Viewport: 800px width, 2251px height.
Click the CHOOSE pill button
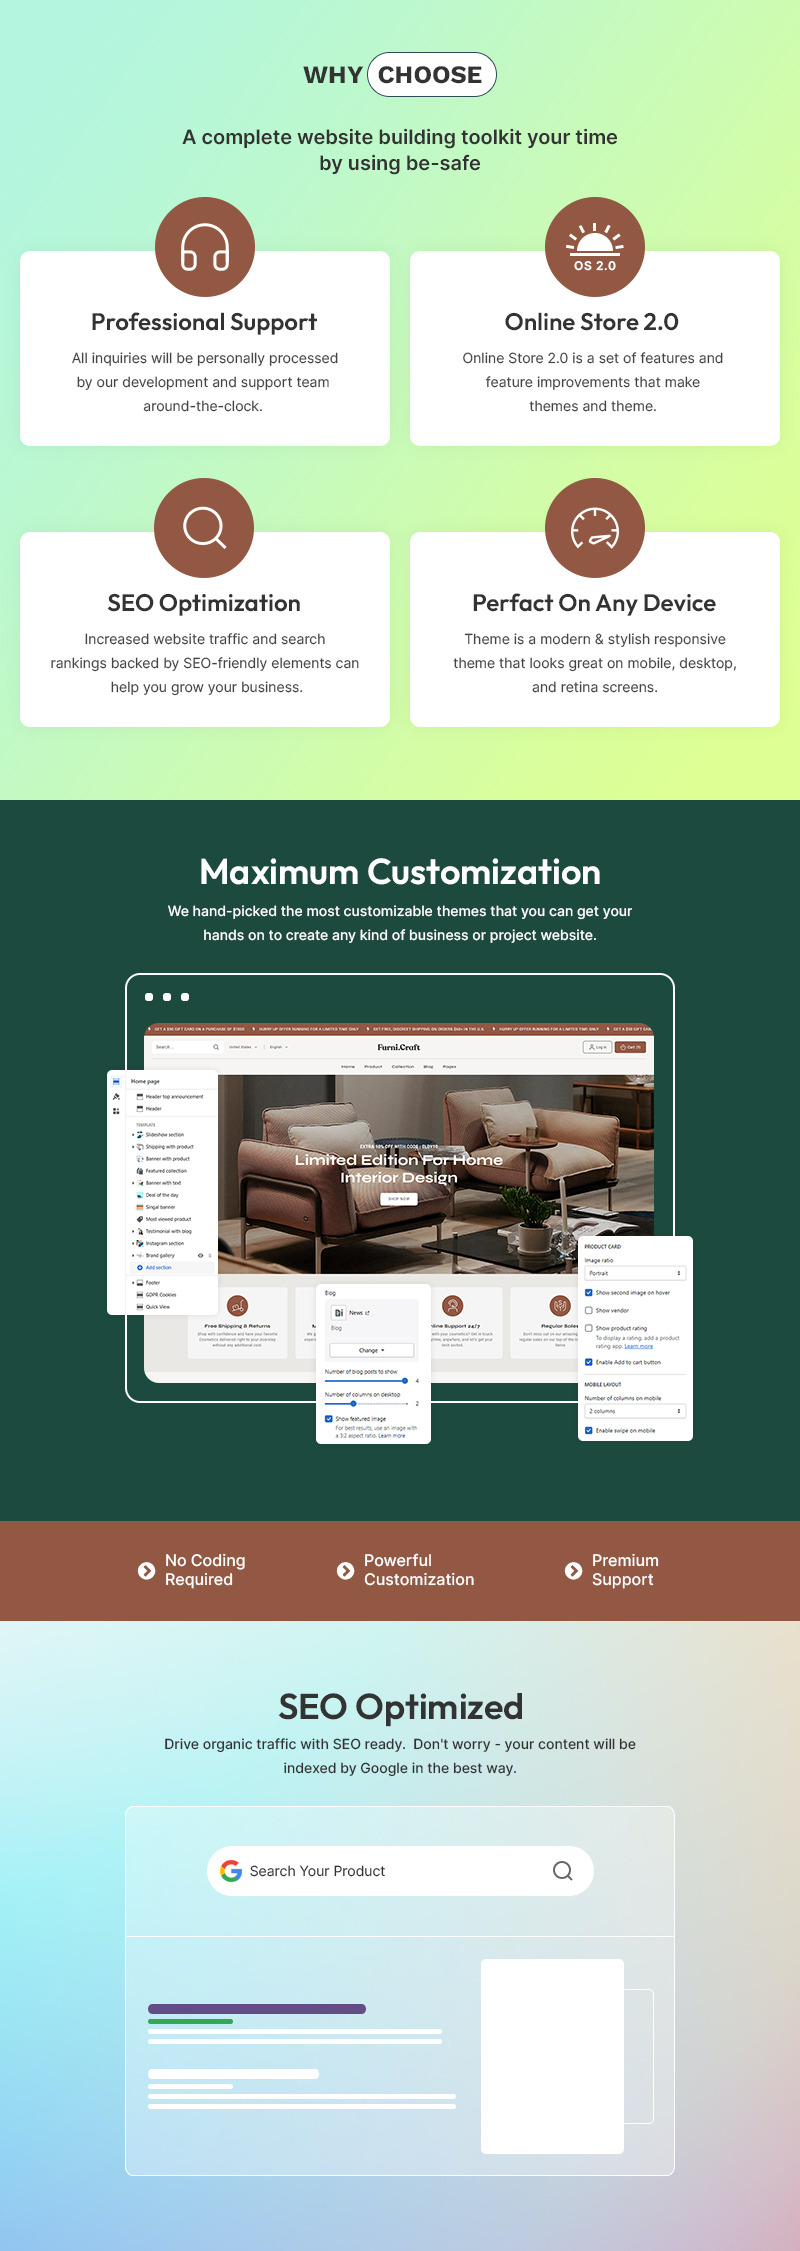tap(431, 75)
